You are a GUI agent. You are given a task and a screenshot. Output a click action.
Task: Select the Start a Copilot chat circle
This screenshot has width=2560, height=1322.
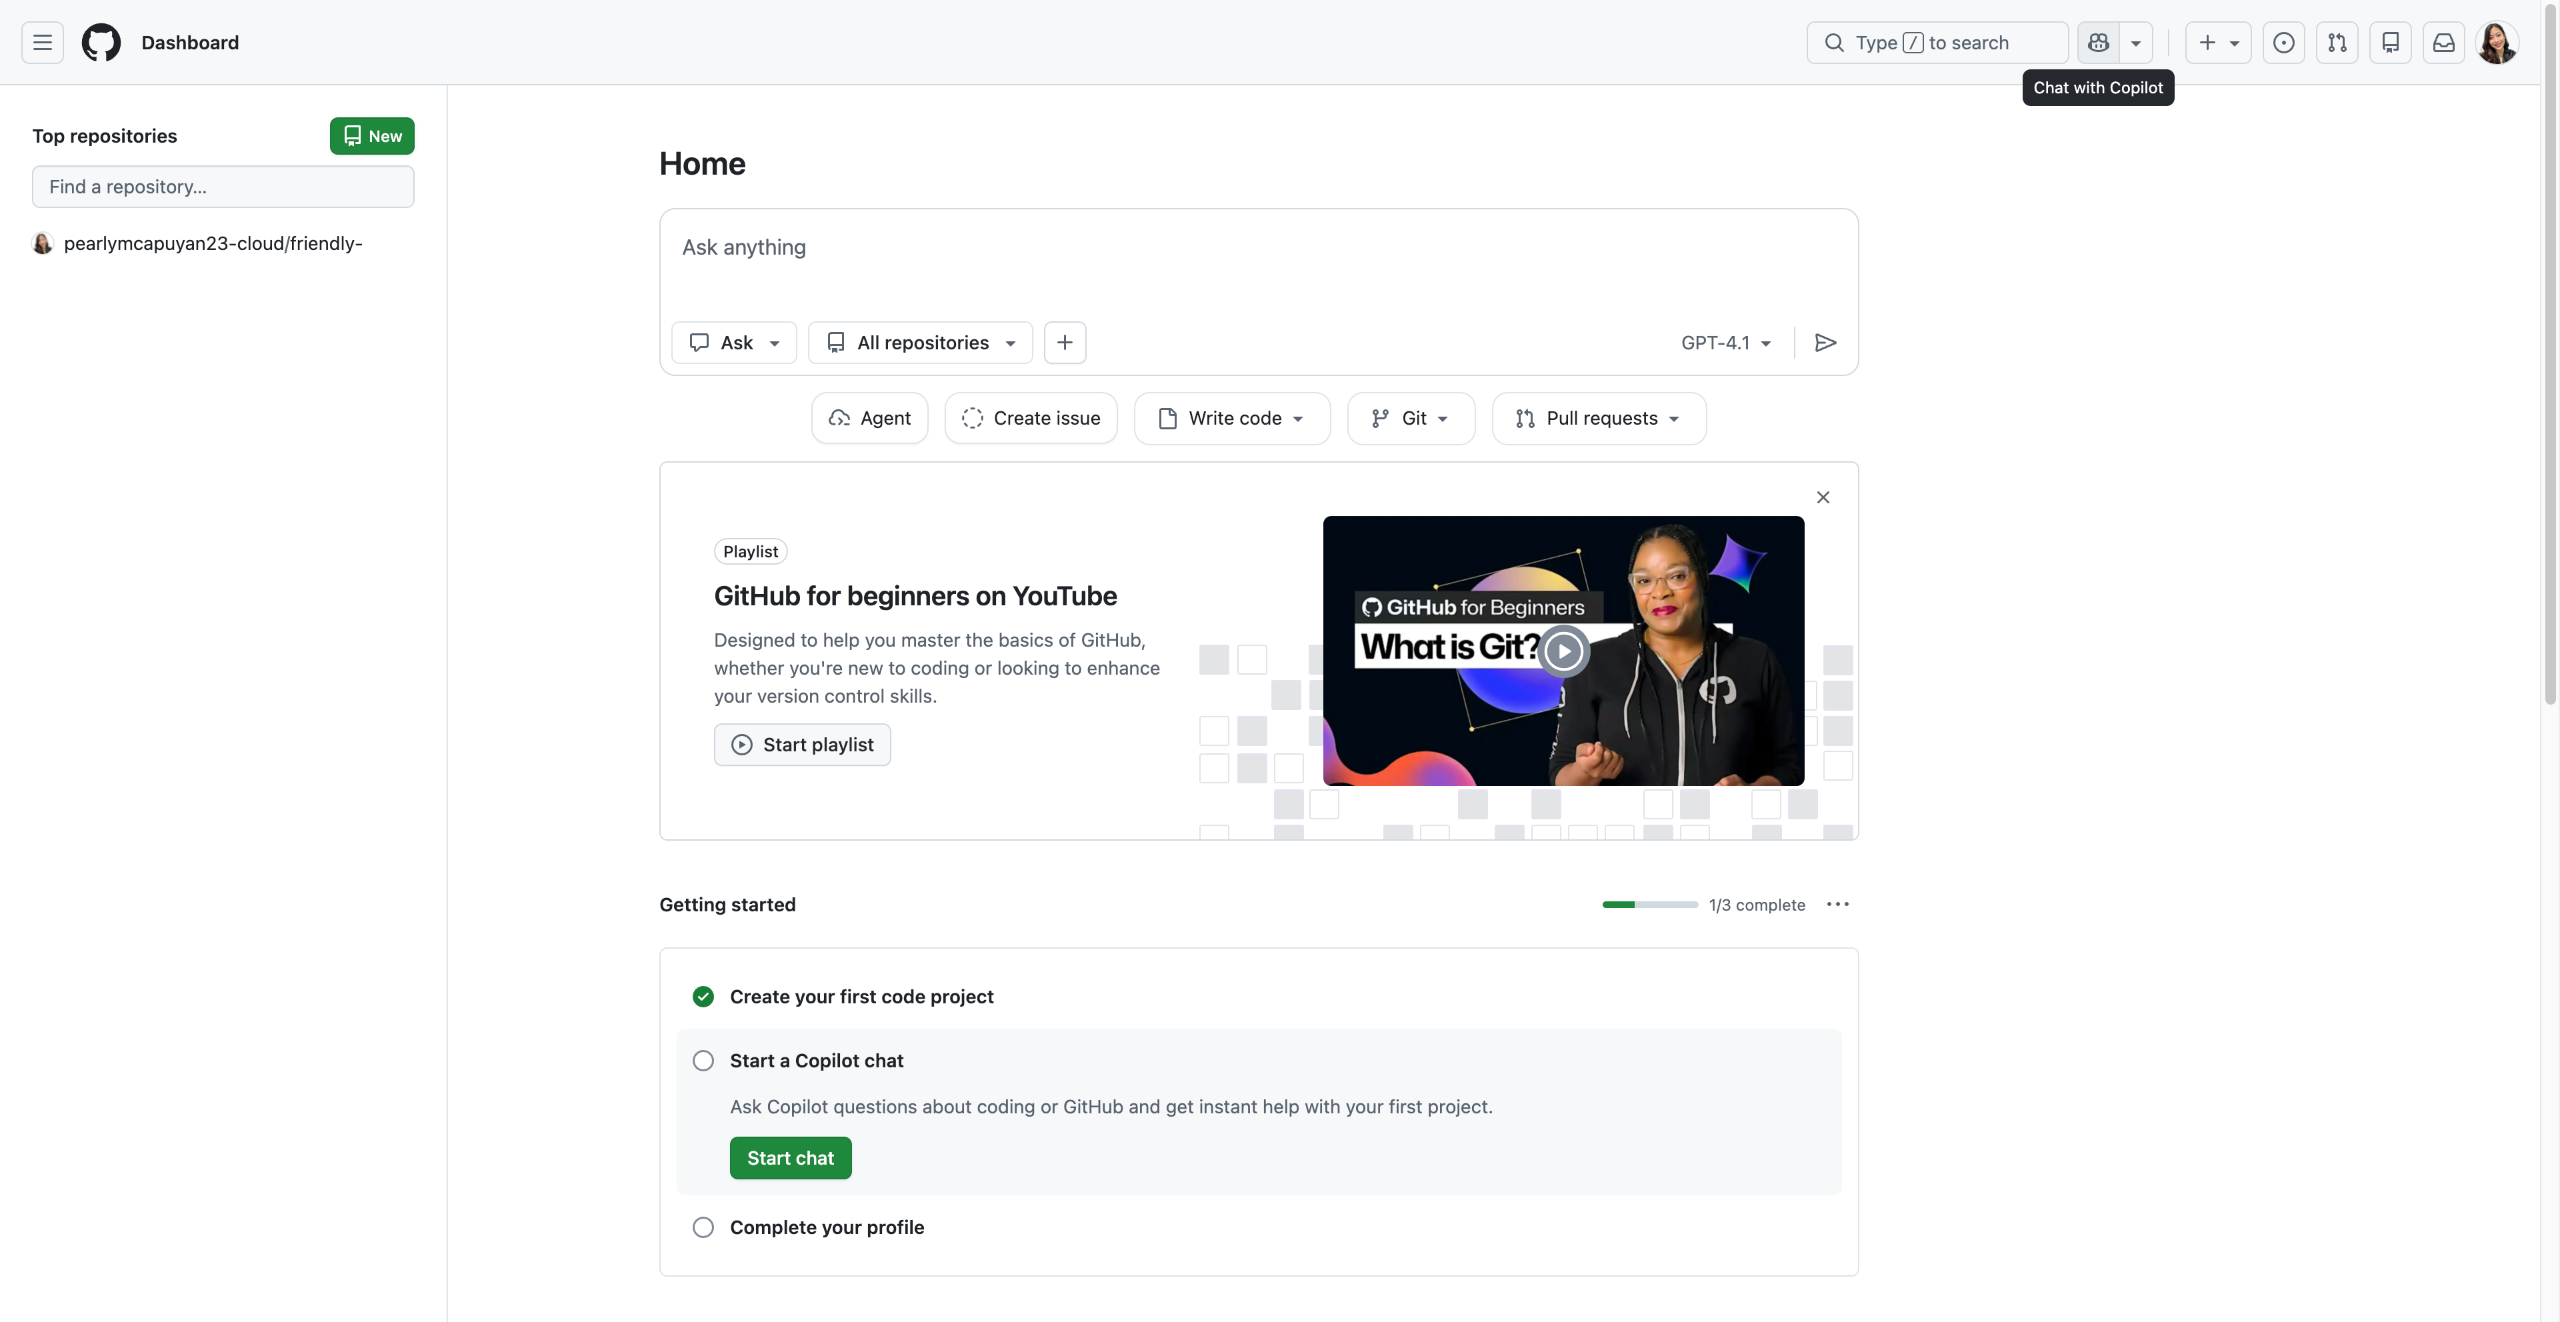tap(703, 1061)
